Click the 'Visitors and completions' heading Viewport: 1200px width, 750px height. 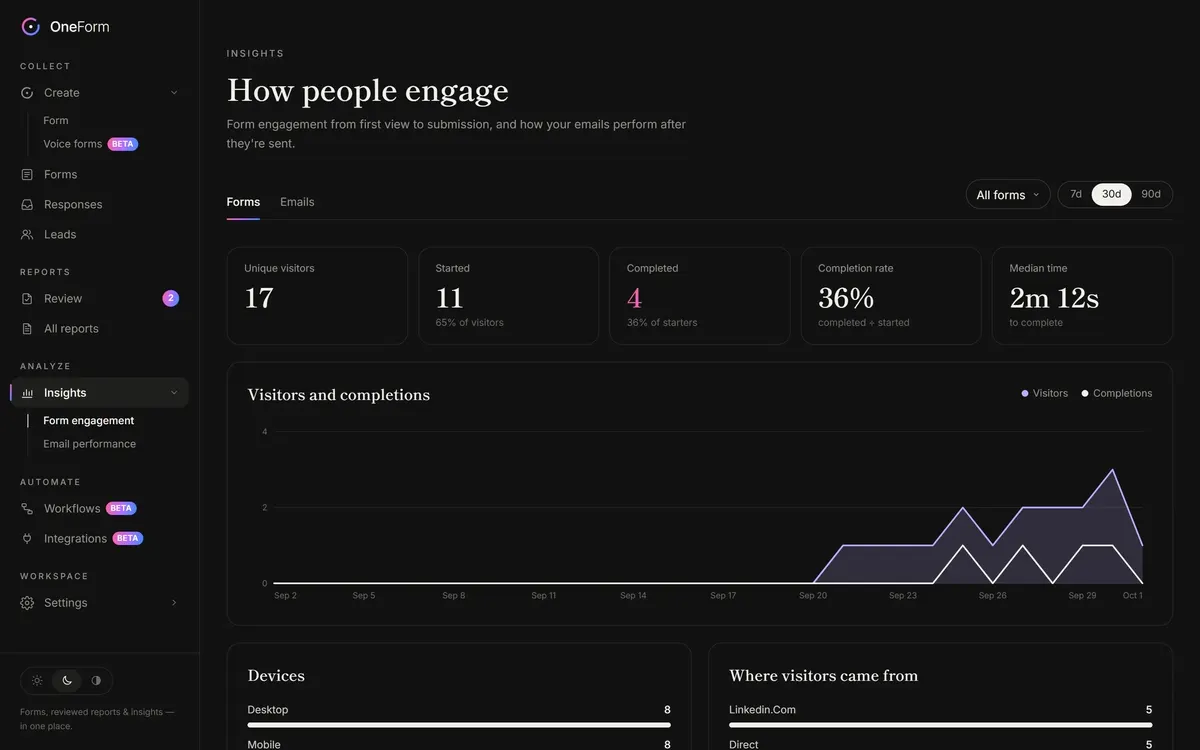pos(339,395)
